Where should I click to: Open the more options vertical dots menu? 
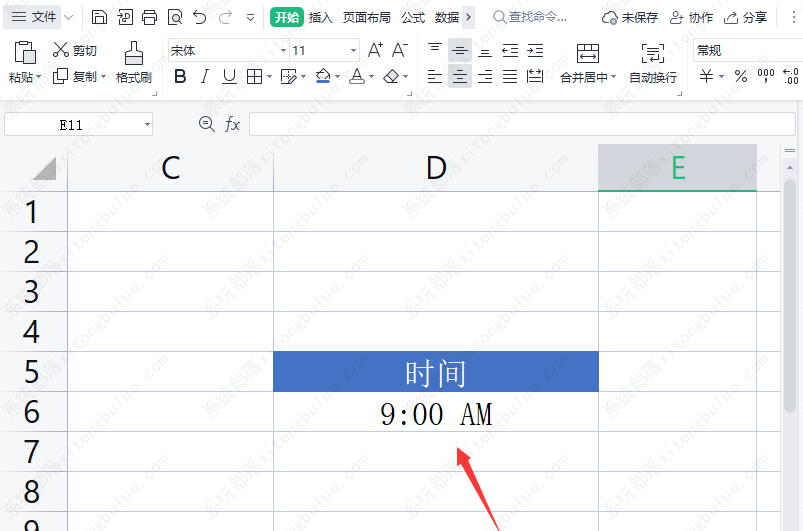[x=793, y=17]
